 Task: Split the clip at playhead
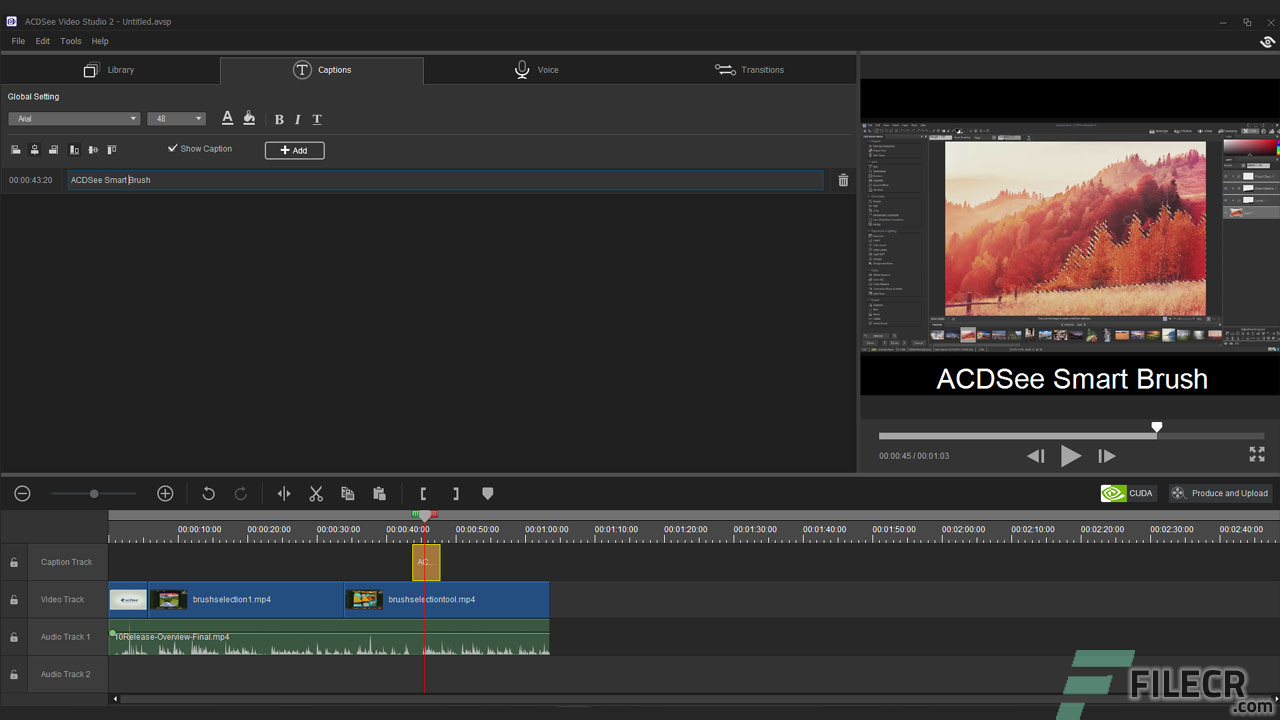(x=284, y=493)
